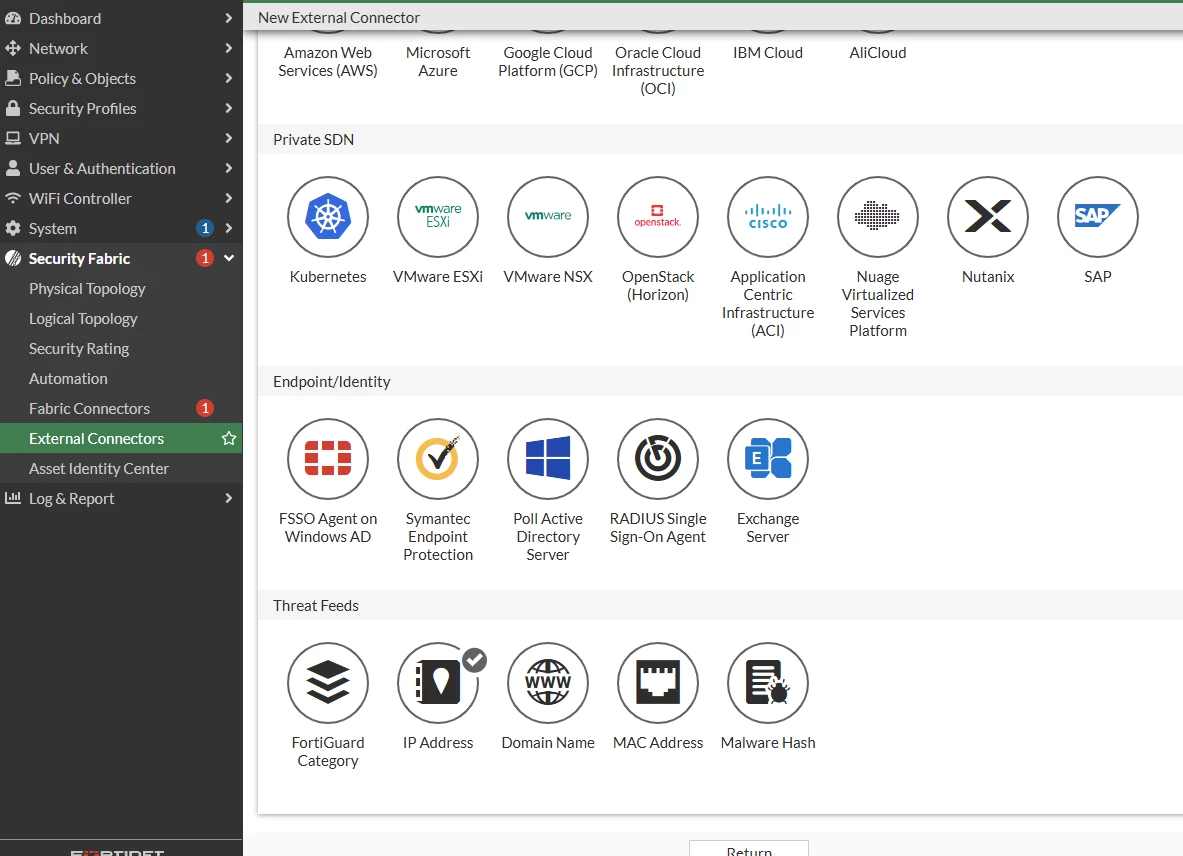The width and height of the screenshot is (1183, 856).
Task: Expand the Dashboard menu
Action: coord(121,18)
